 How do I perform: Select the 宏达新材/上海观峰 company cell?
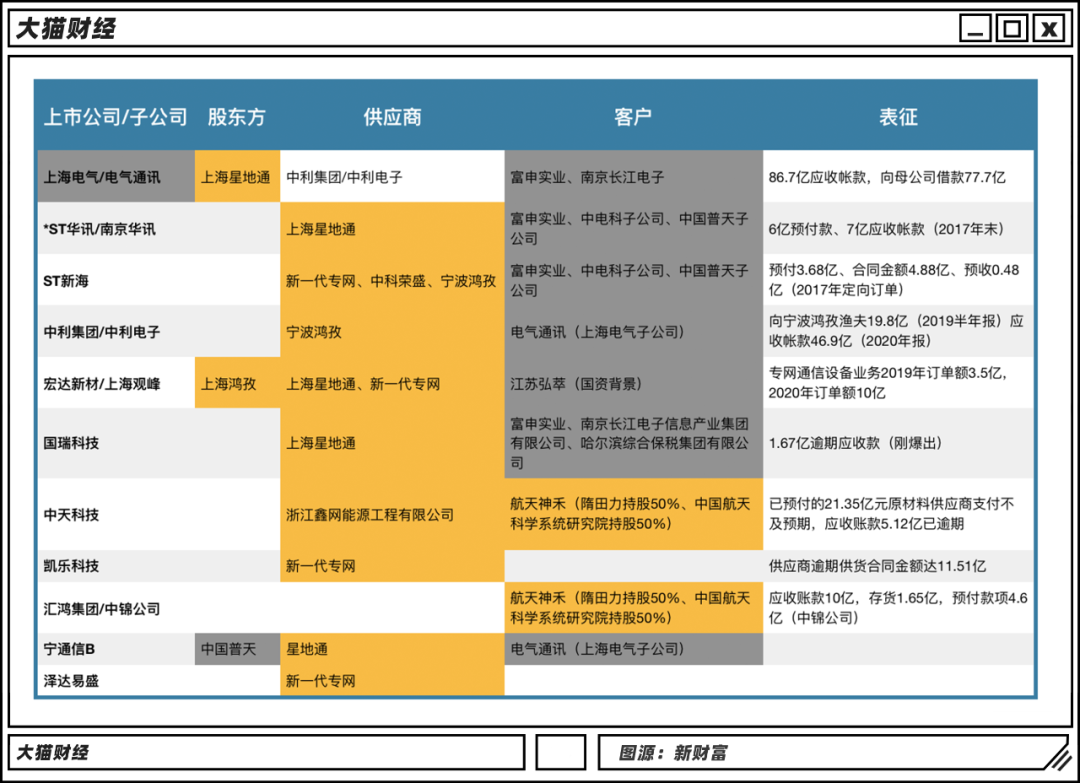[x=116, y=383]
